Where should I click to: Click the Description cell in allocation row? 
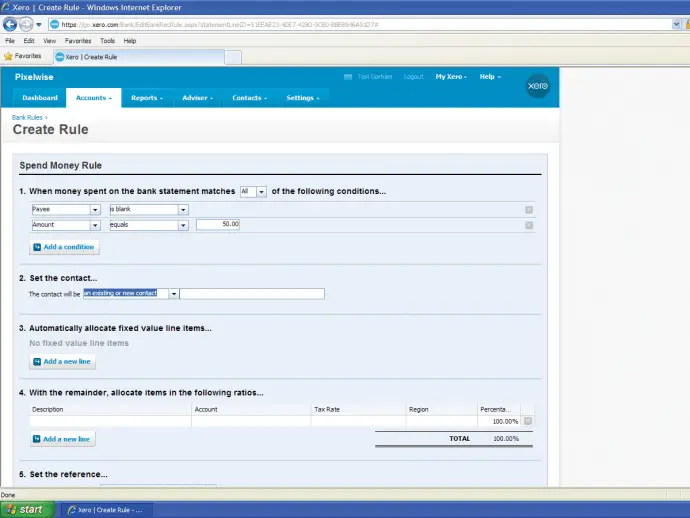tap(110, 421)
